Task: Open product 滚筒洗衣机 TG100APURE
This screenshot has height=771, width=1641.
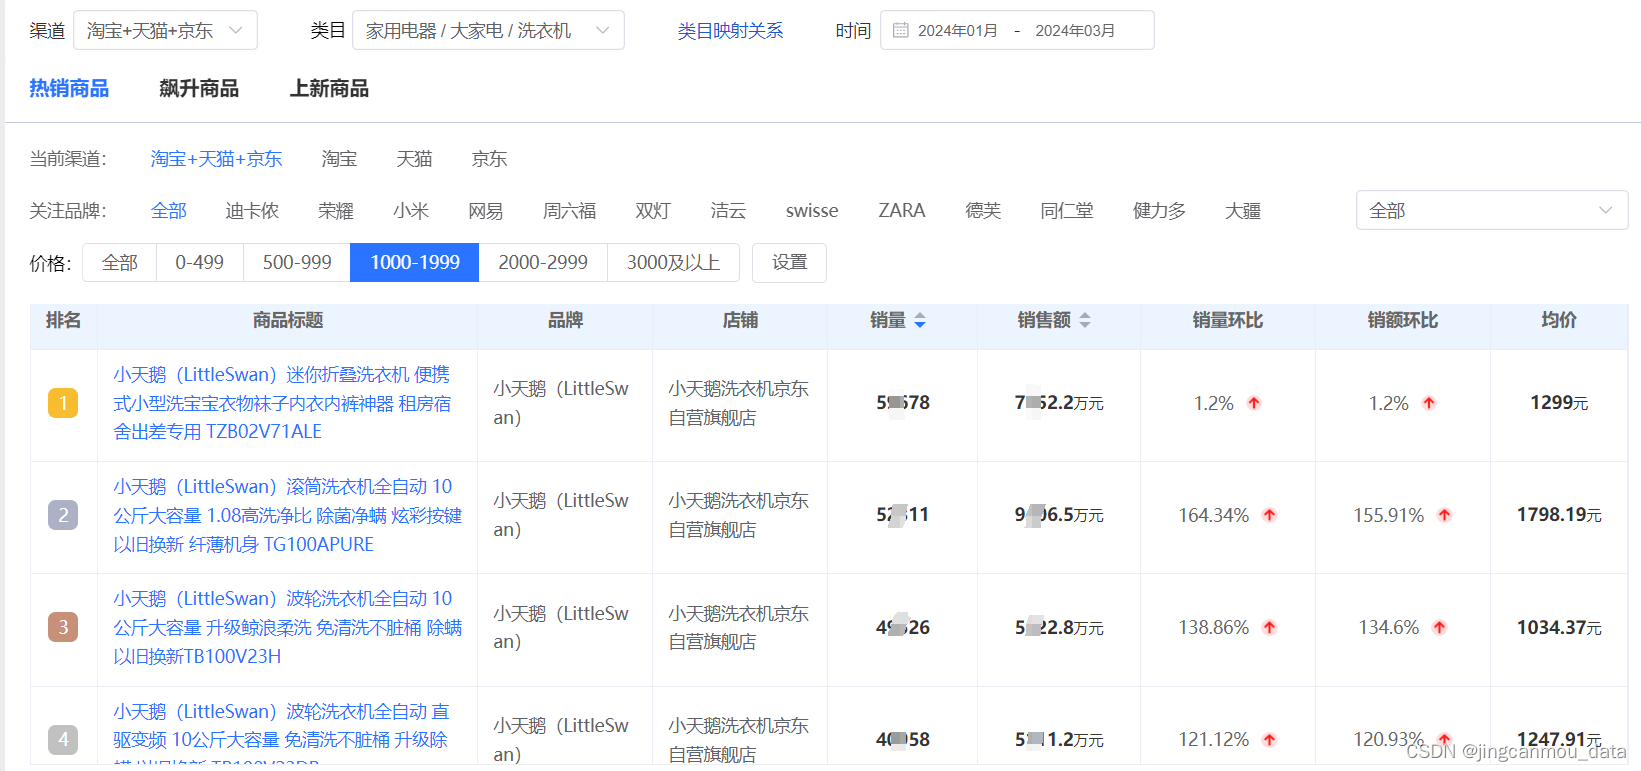Action: coord(287,515)
